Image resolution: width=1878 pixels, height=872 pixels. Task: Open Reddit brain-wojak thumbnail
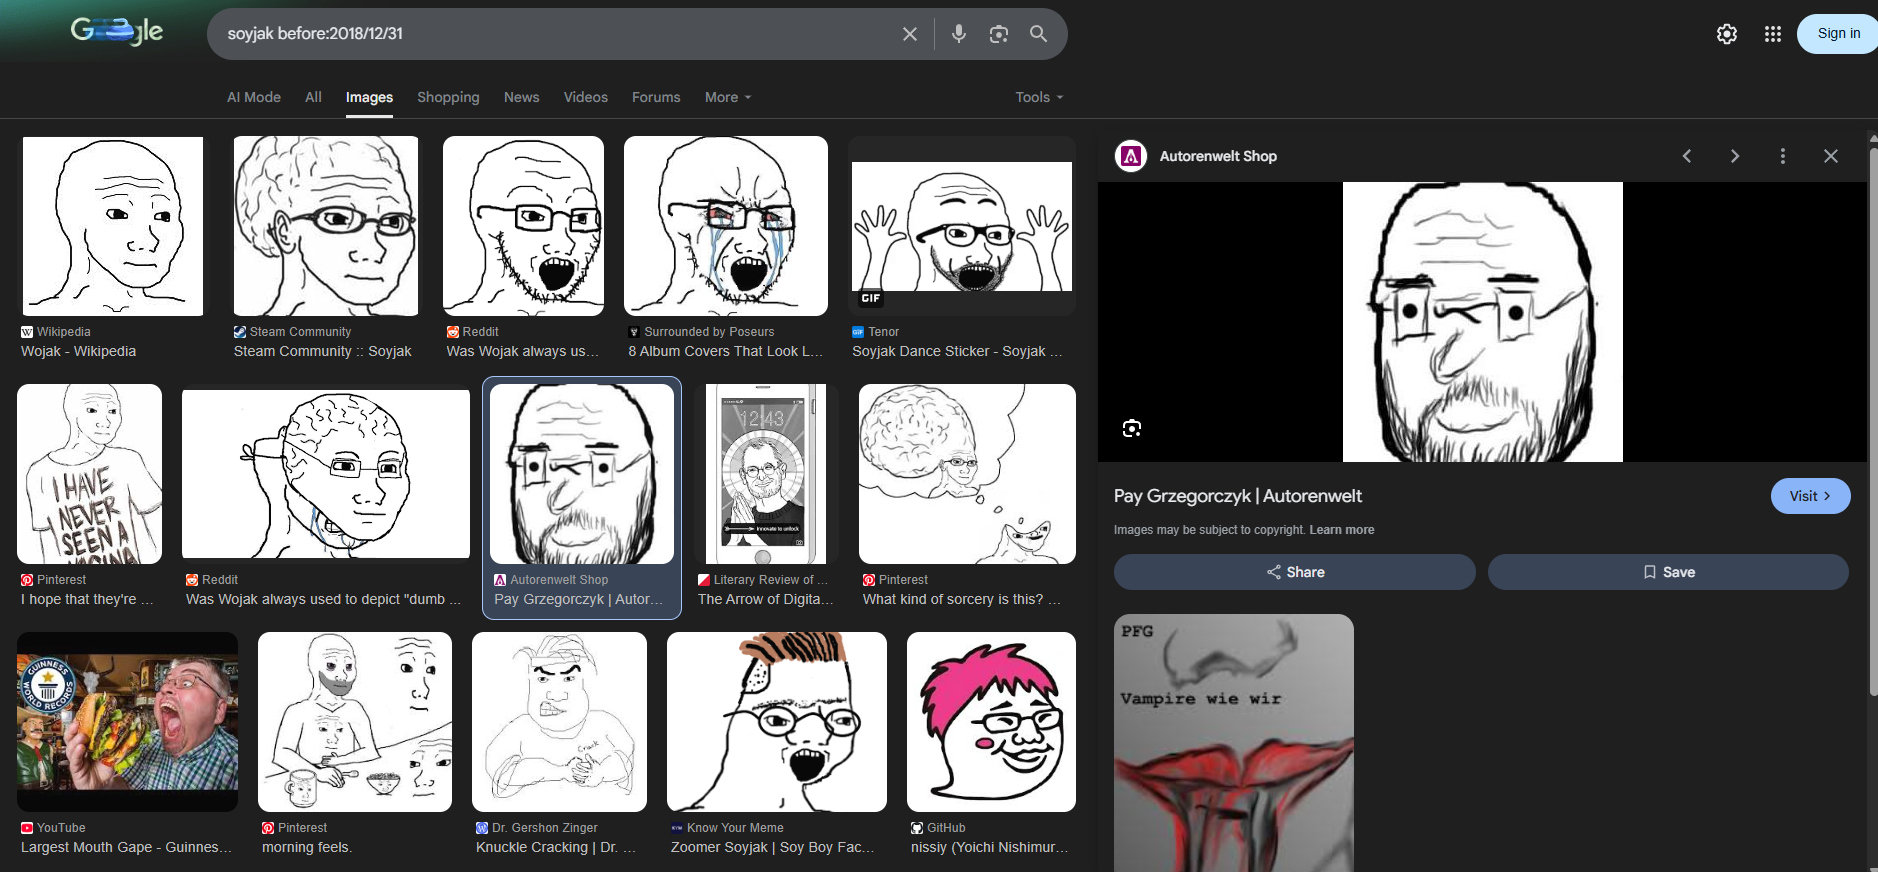tap(326, 474)
